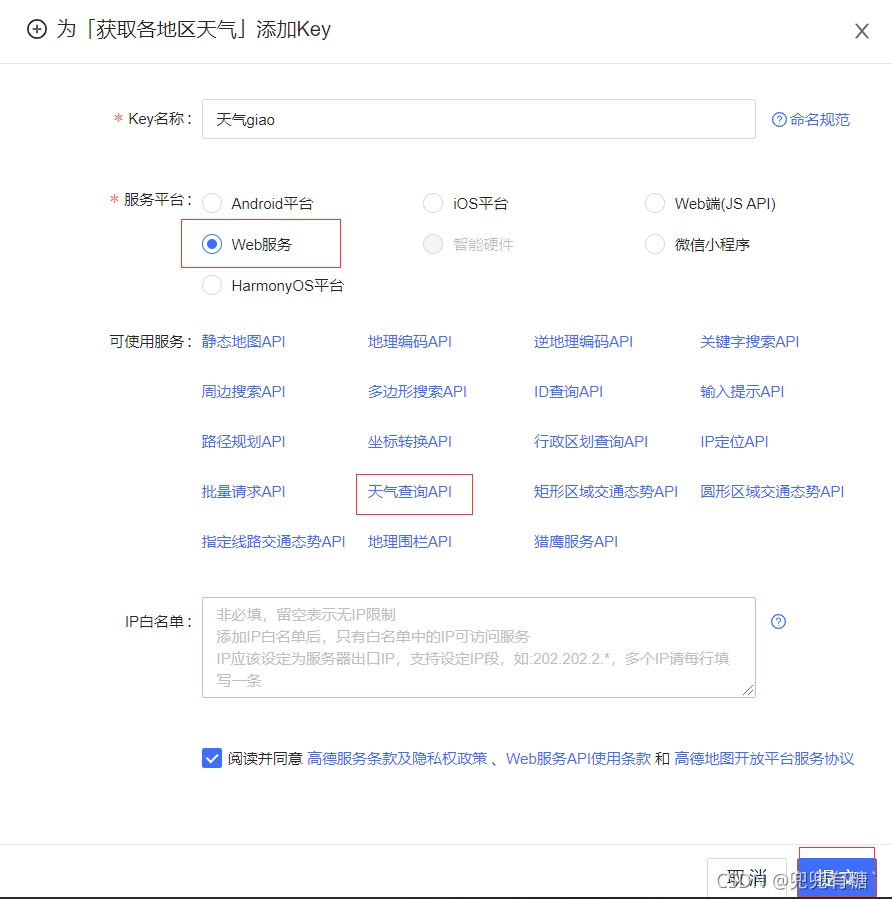Image resolution: width=892 pixels, height=899 pixels.
Task: Open the 猎鹰服务API link
Action: [x=576, y=541]
